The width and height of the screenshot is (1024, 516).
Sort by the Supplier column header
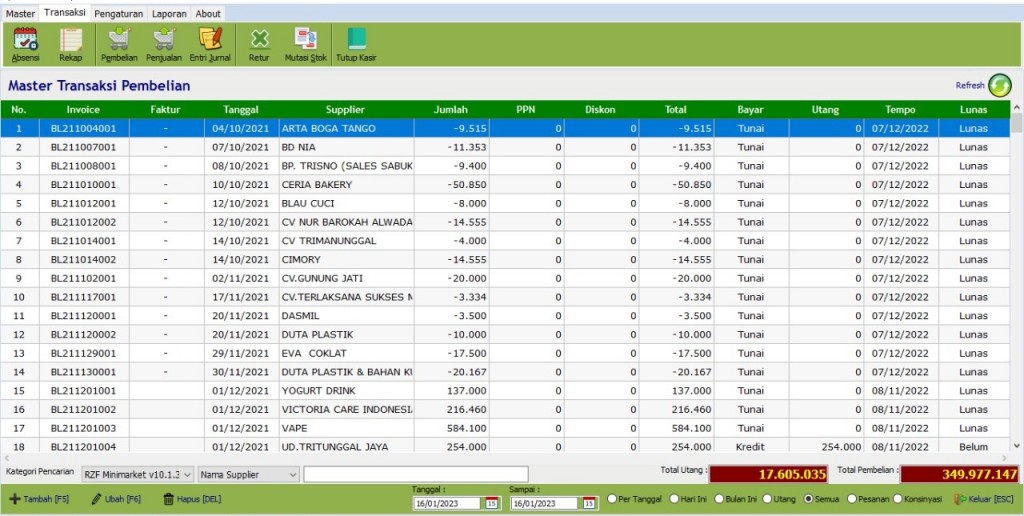[x=345, y=110]
